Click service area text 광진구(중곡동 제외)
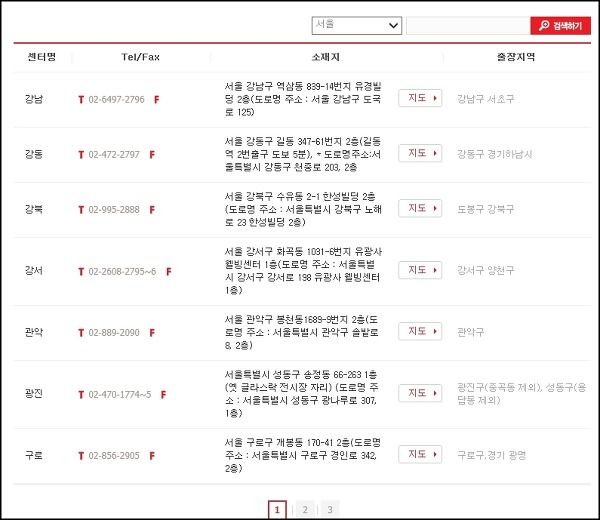This screenshot has width=600, height=520. click(x=499, y=388)
